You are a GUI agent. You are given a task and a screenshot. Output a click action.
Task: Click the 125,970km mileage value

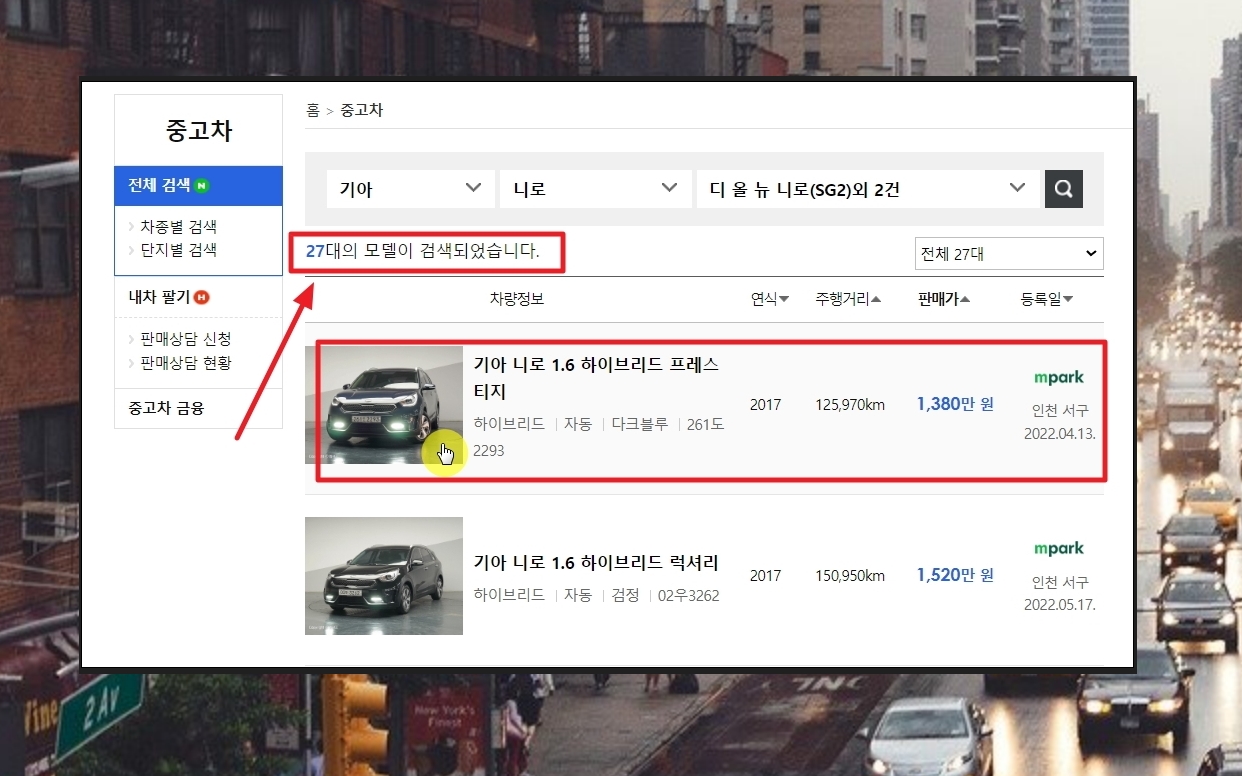[850, 405]
